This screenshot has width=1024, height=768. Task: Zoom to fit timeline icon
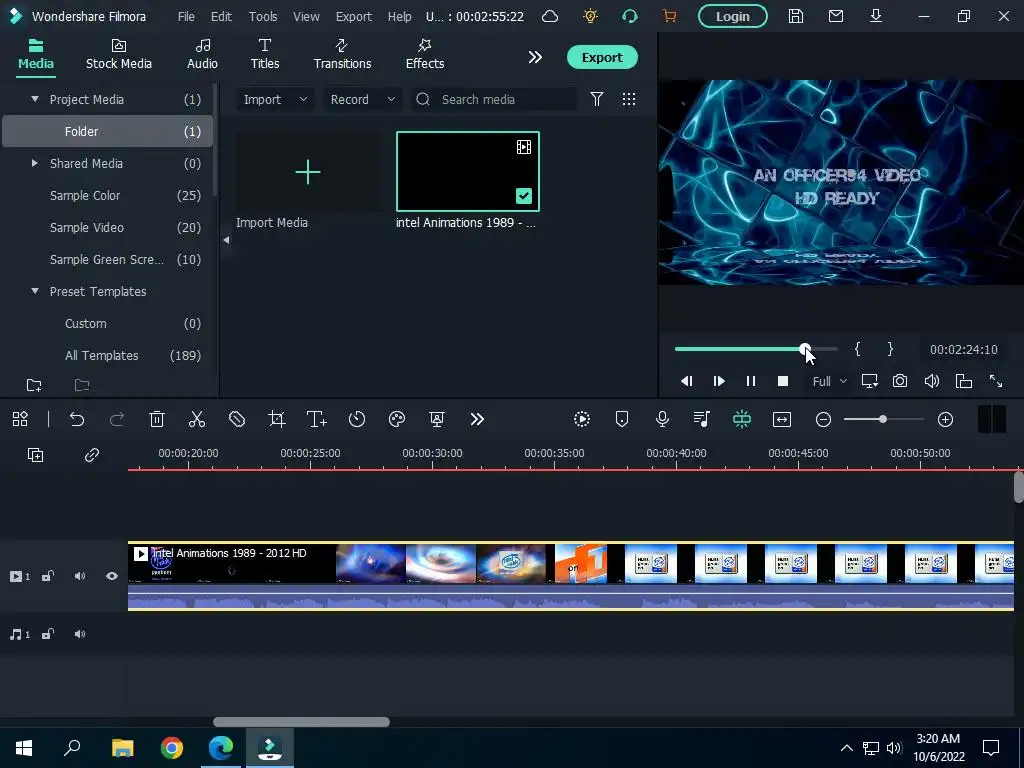click(x=782, y=419)
